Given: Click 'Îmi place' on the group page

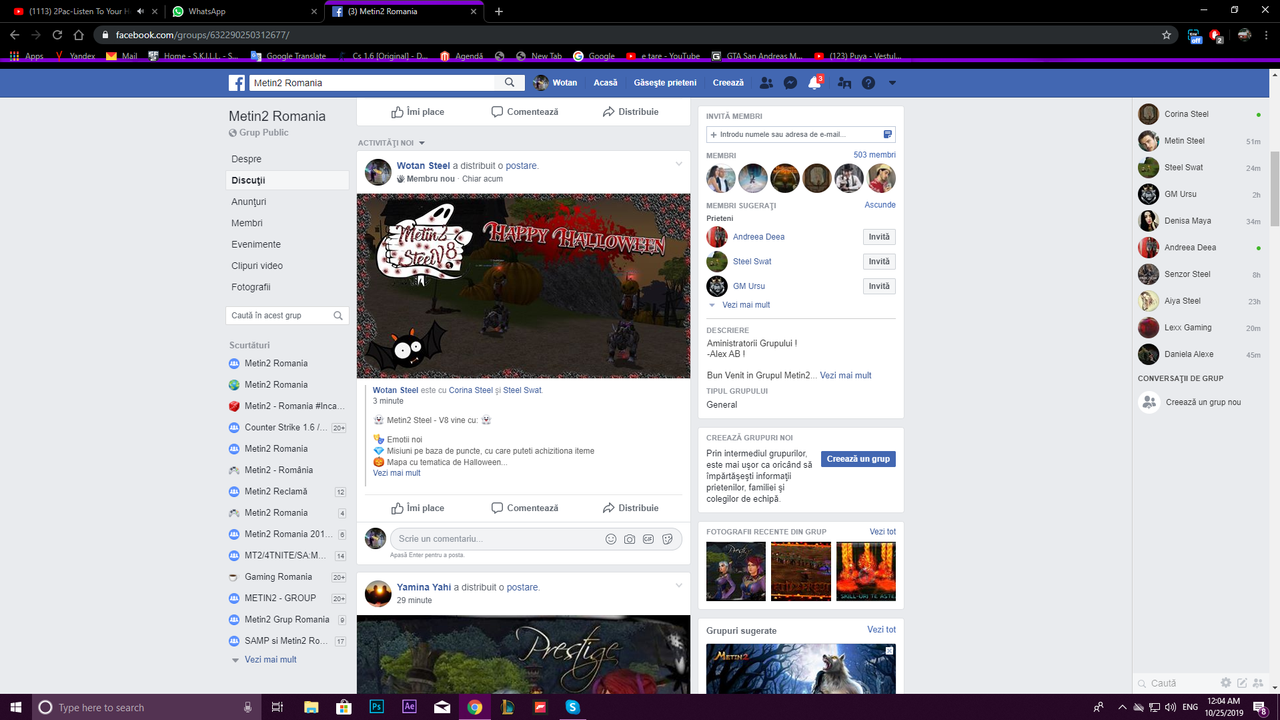Looking at the screenshot, I should coord(417,111).
